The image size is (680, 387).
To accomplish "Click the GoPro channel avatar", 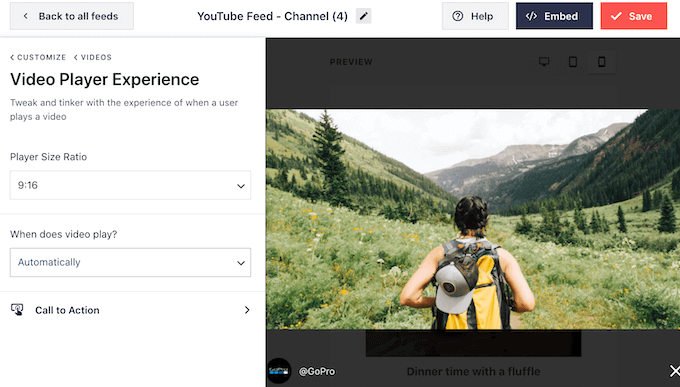I will tap(279, 371).
